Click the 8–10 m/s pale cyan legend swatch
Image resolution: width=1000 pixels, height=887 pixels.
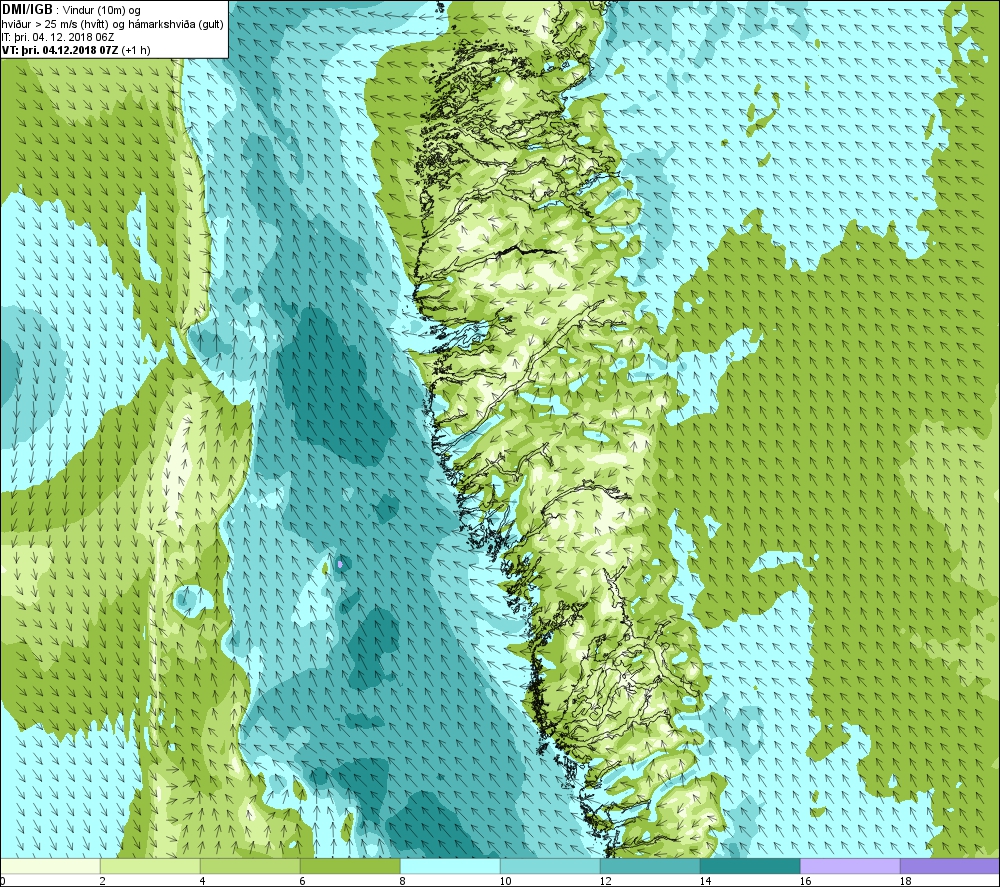coord(450,866)
